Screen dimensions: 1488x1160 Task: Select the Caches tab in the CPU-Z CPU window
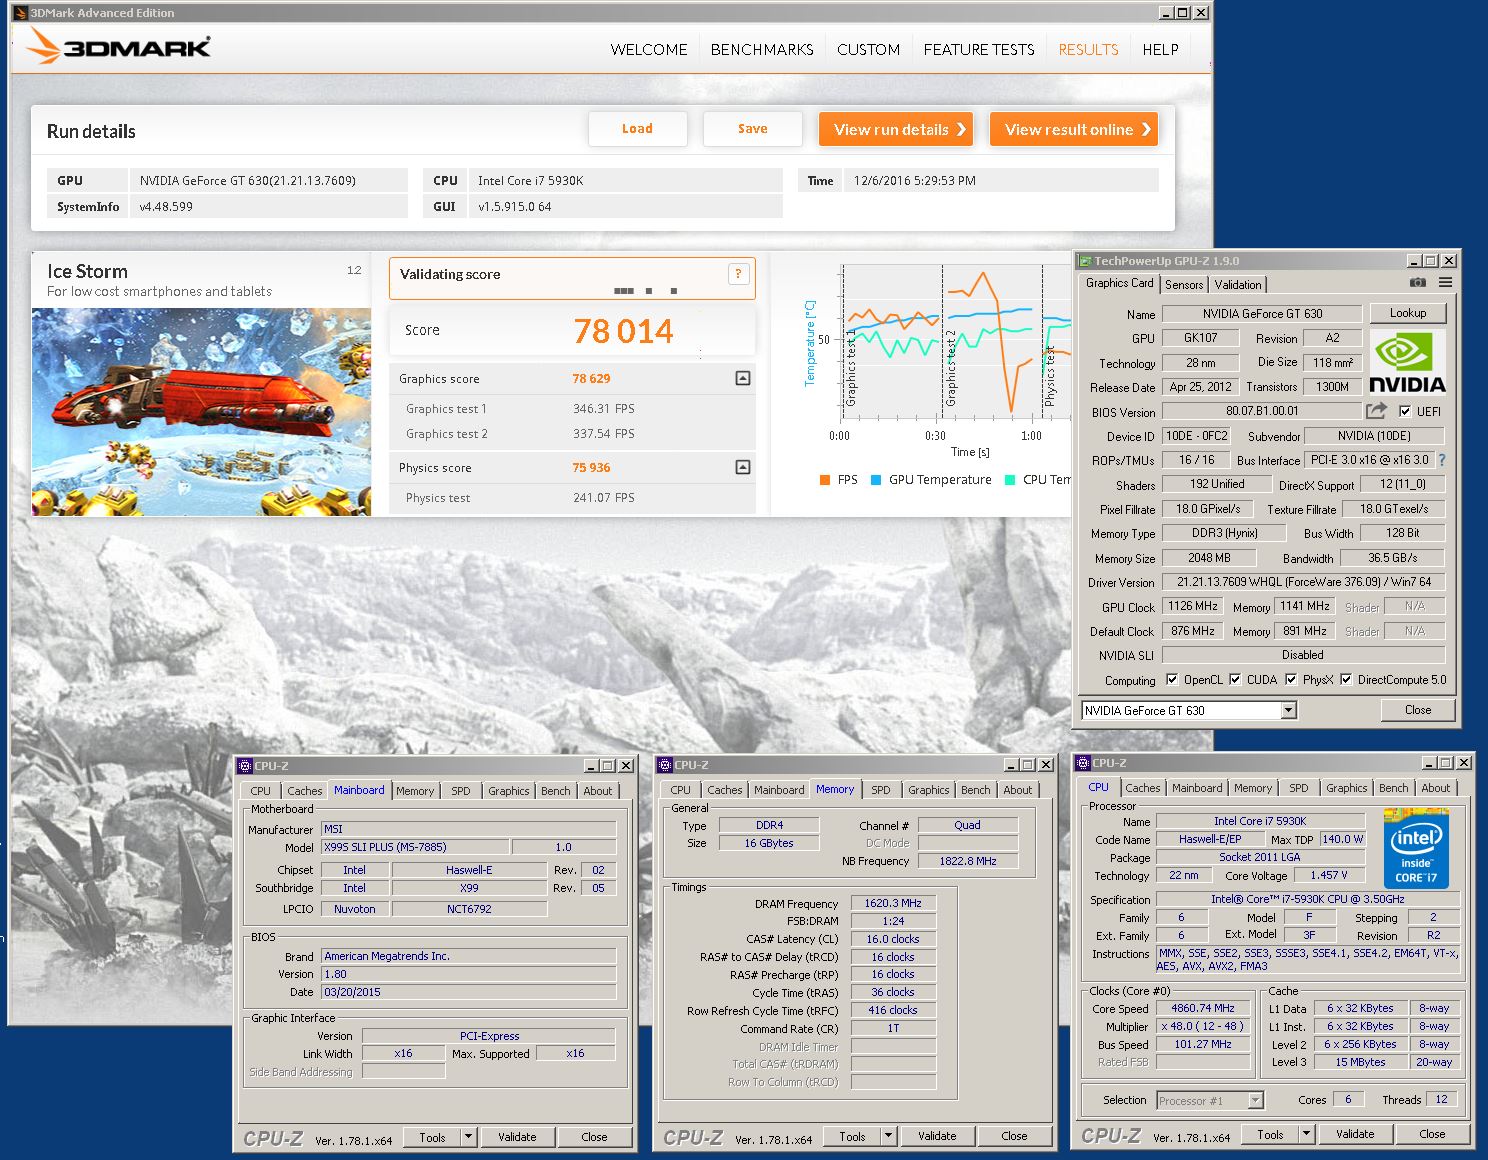(x=1143, y=788)
